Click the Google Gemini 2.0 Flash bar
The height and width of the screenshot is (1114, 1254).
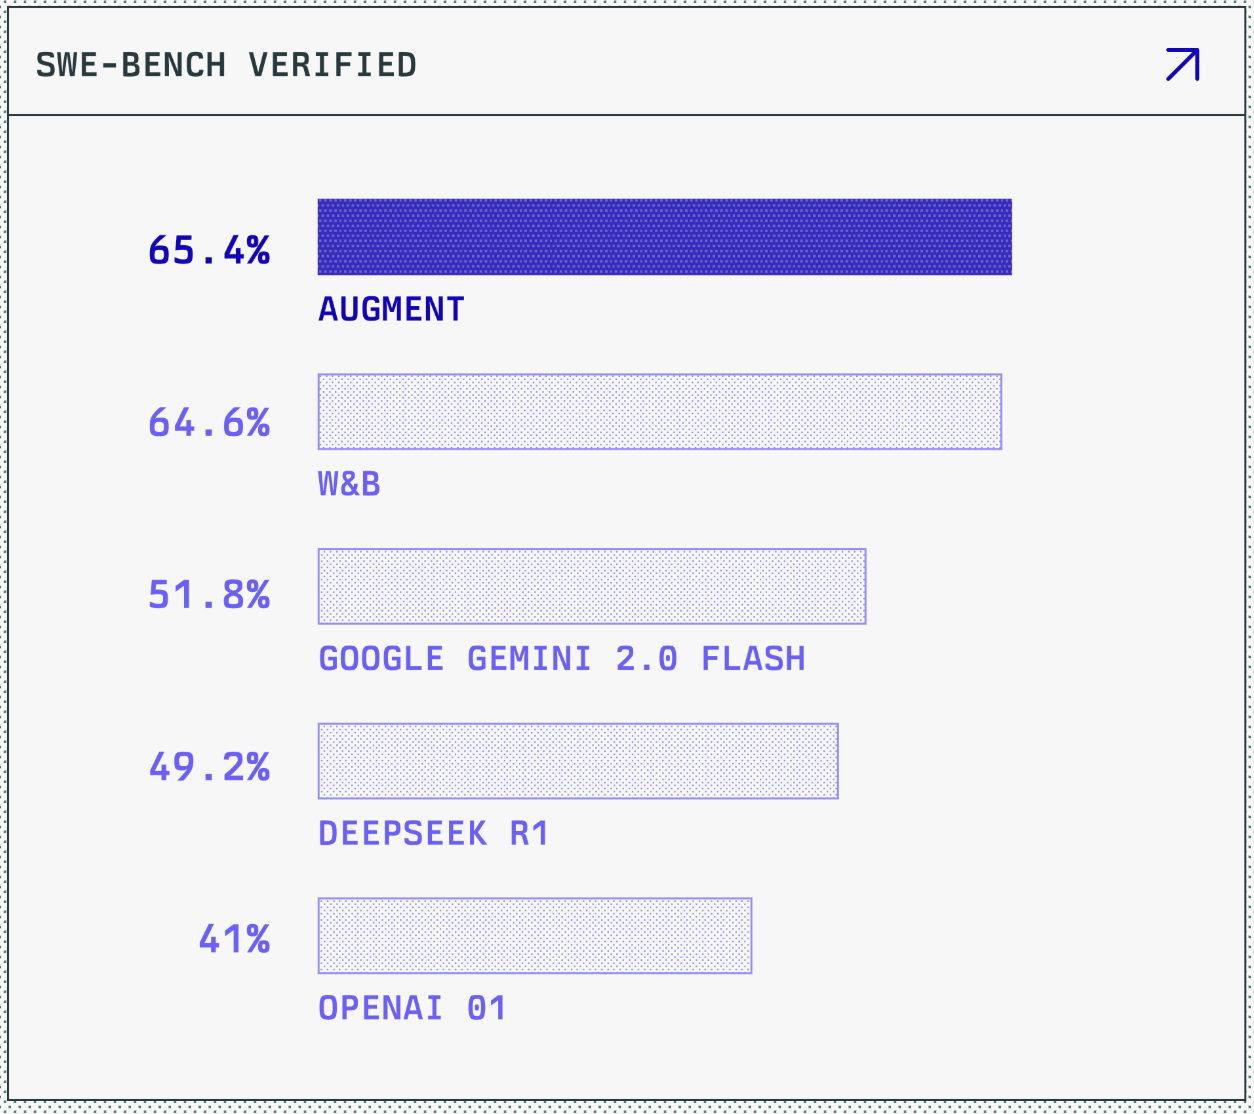(x=591, y=586)
